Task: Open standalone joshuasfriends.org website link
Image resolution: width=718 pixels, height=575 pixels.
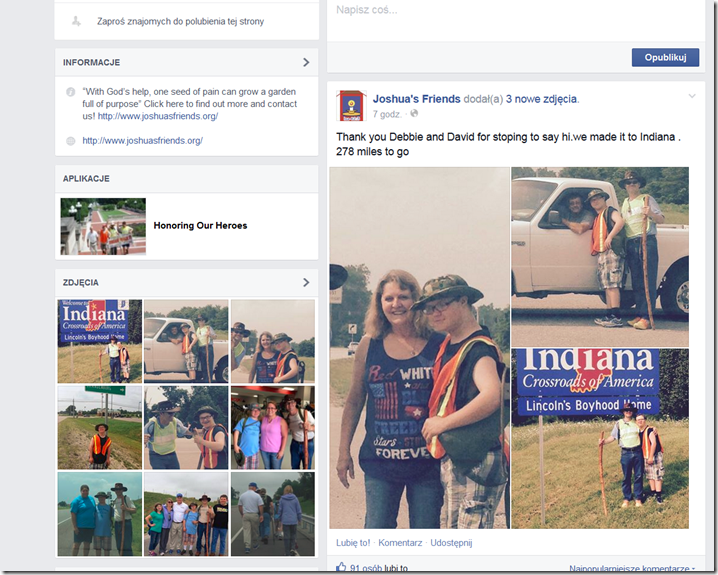Action: tap(142, 141)
